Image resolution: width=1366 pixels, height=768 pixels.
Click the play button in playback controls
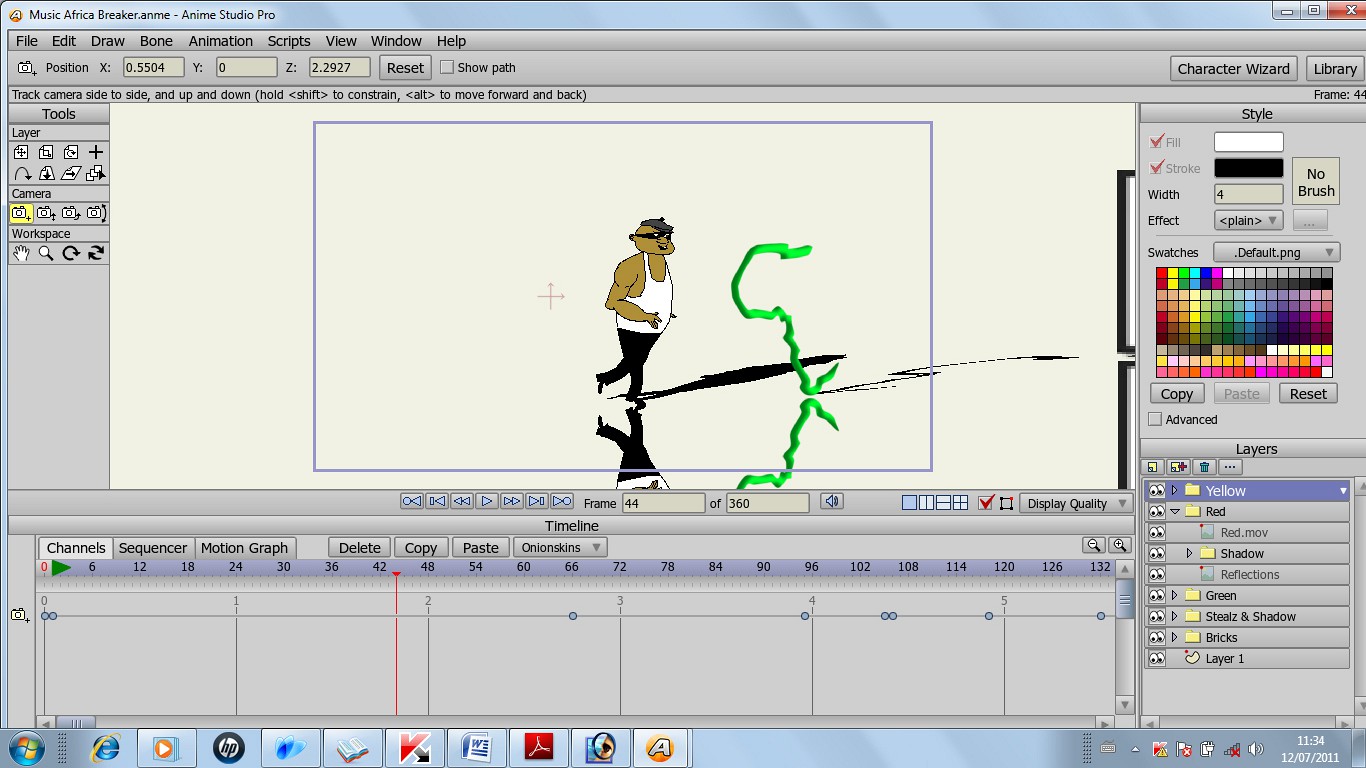click(487, 502)
